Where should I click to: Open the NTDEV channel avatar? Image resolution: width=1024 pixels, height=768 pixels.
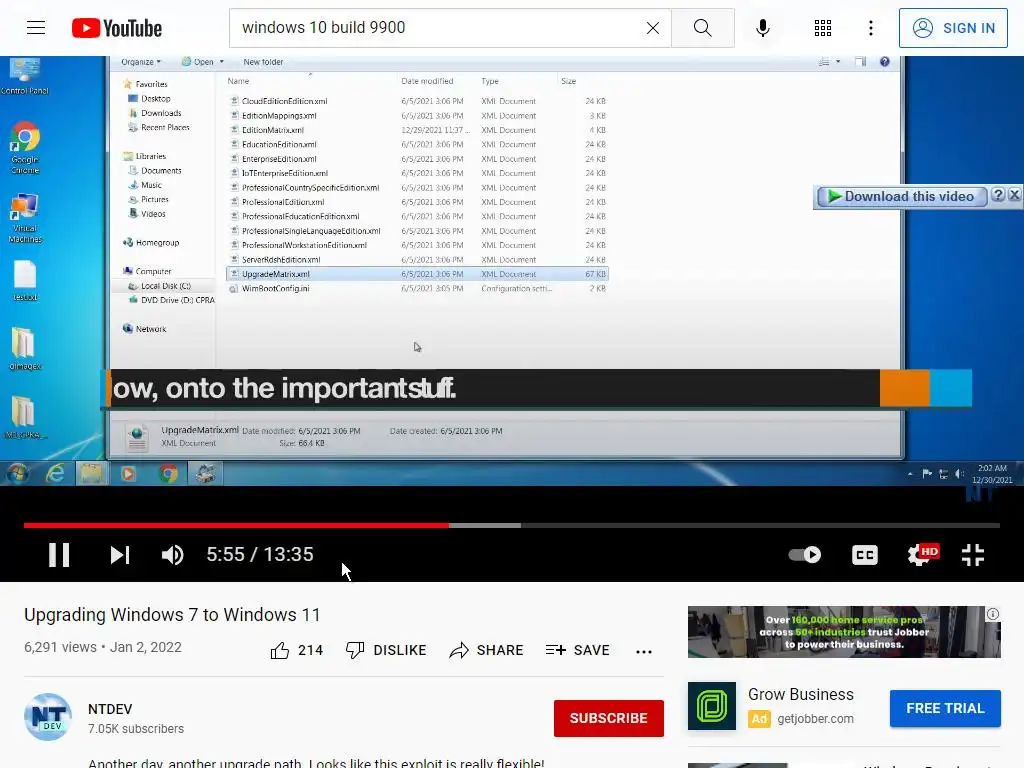(x=48, y=717)
